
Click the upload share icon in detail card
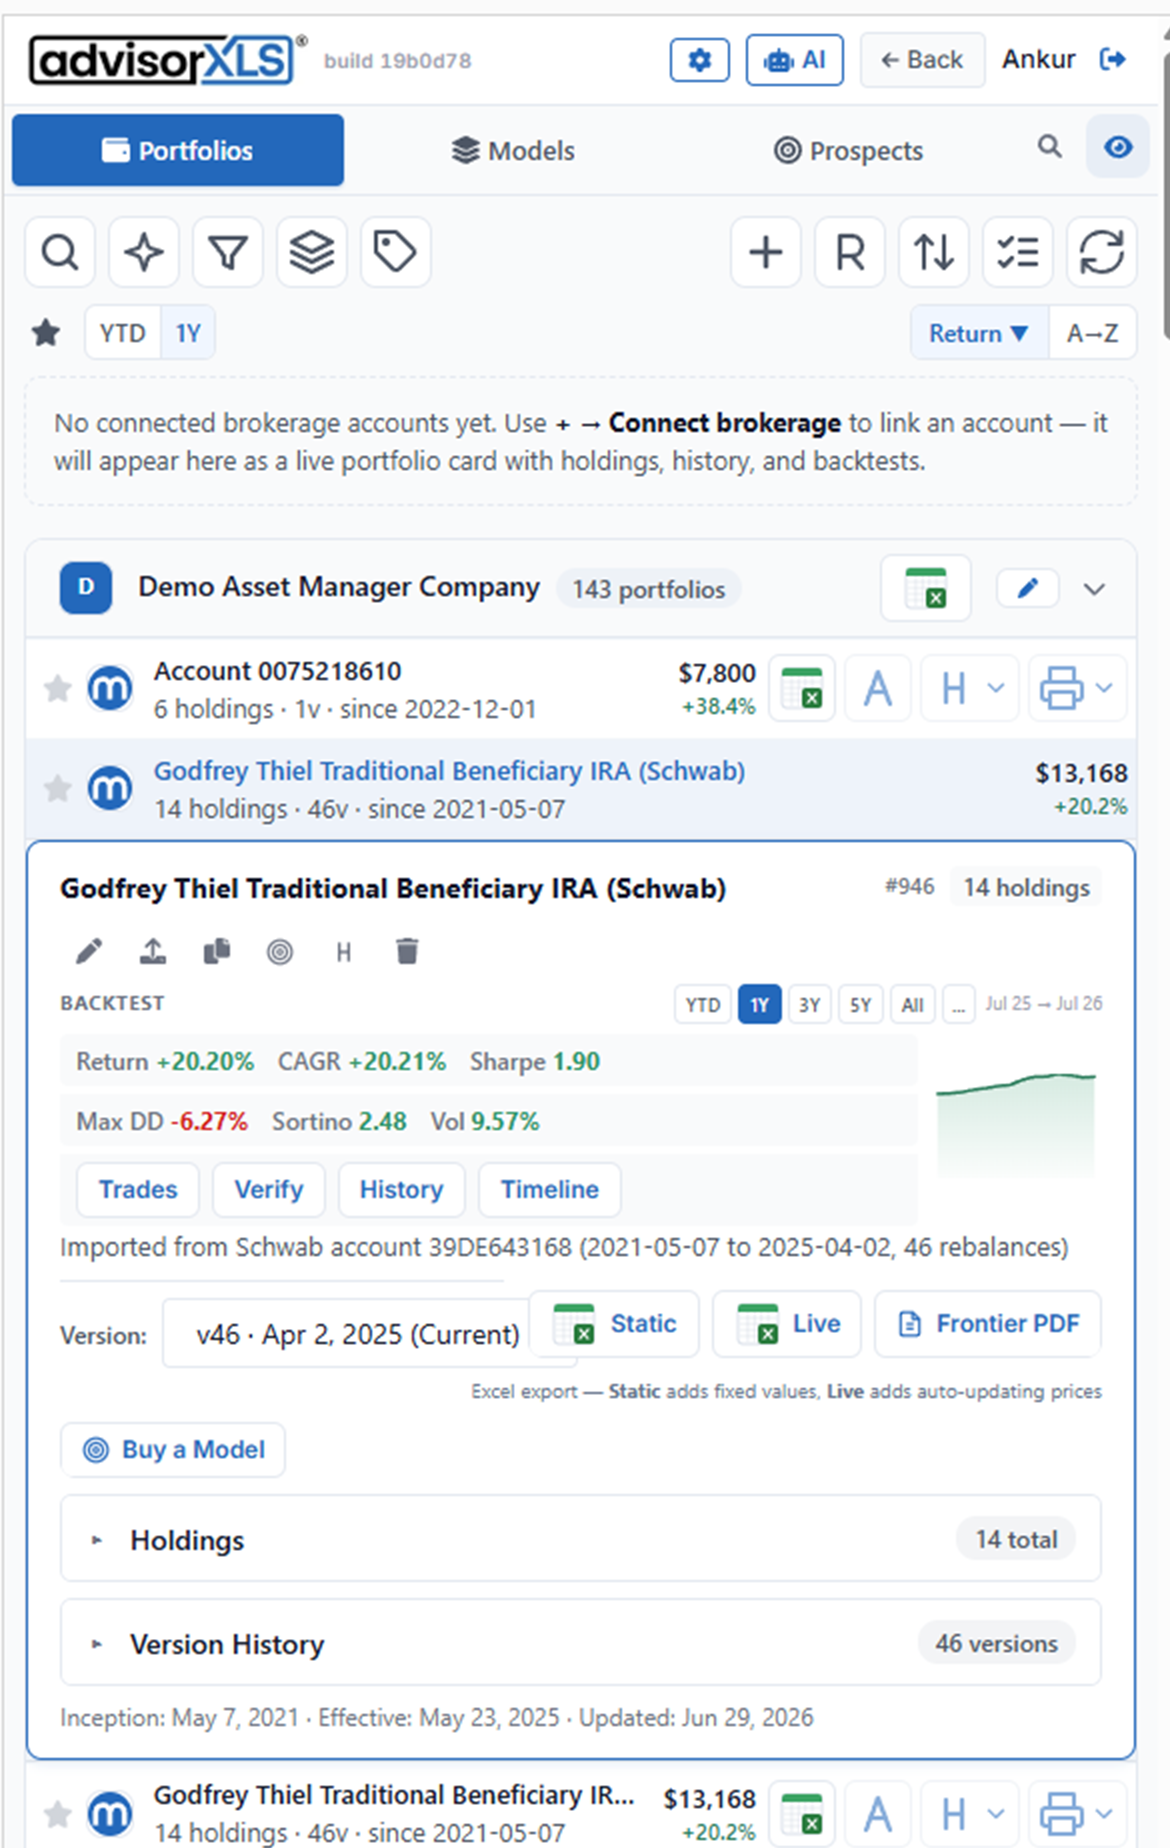153,951
